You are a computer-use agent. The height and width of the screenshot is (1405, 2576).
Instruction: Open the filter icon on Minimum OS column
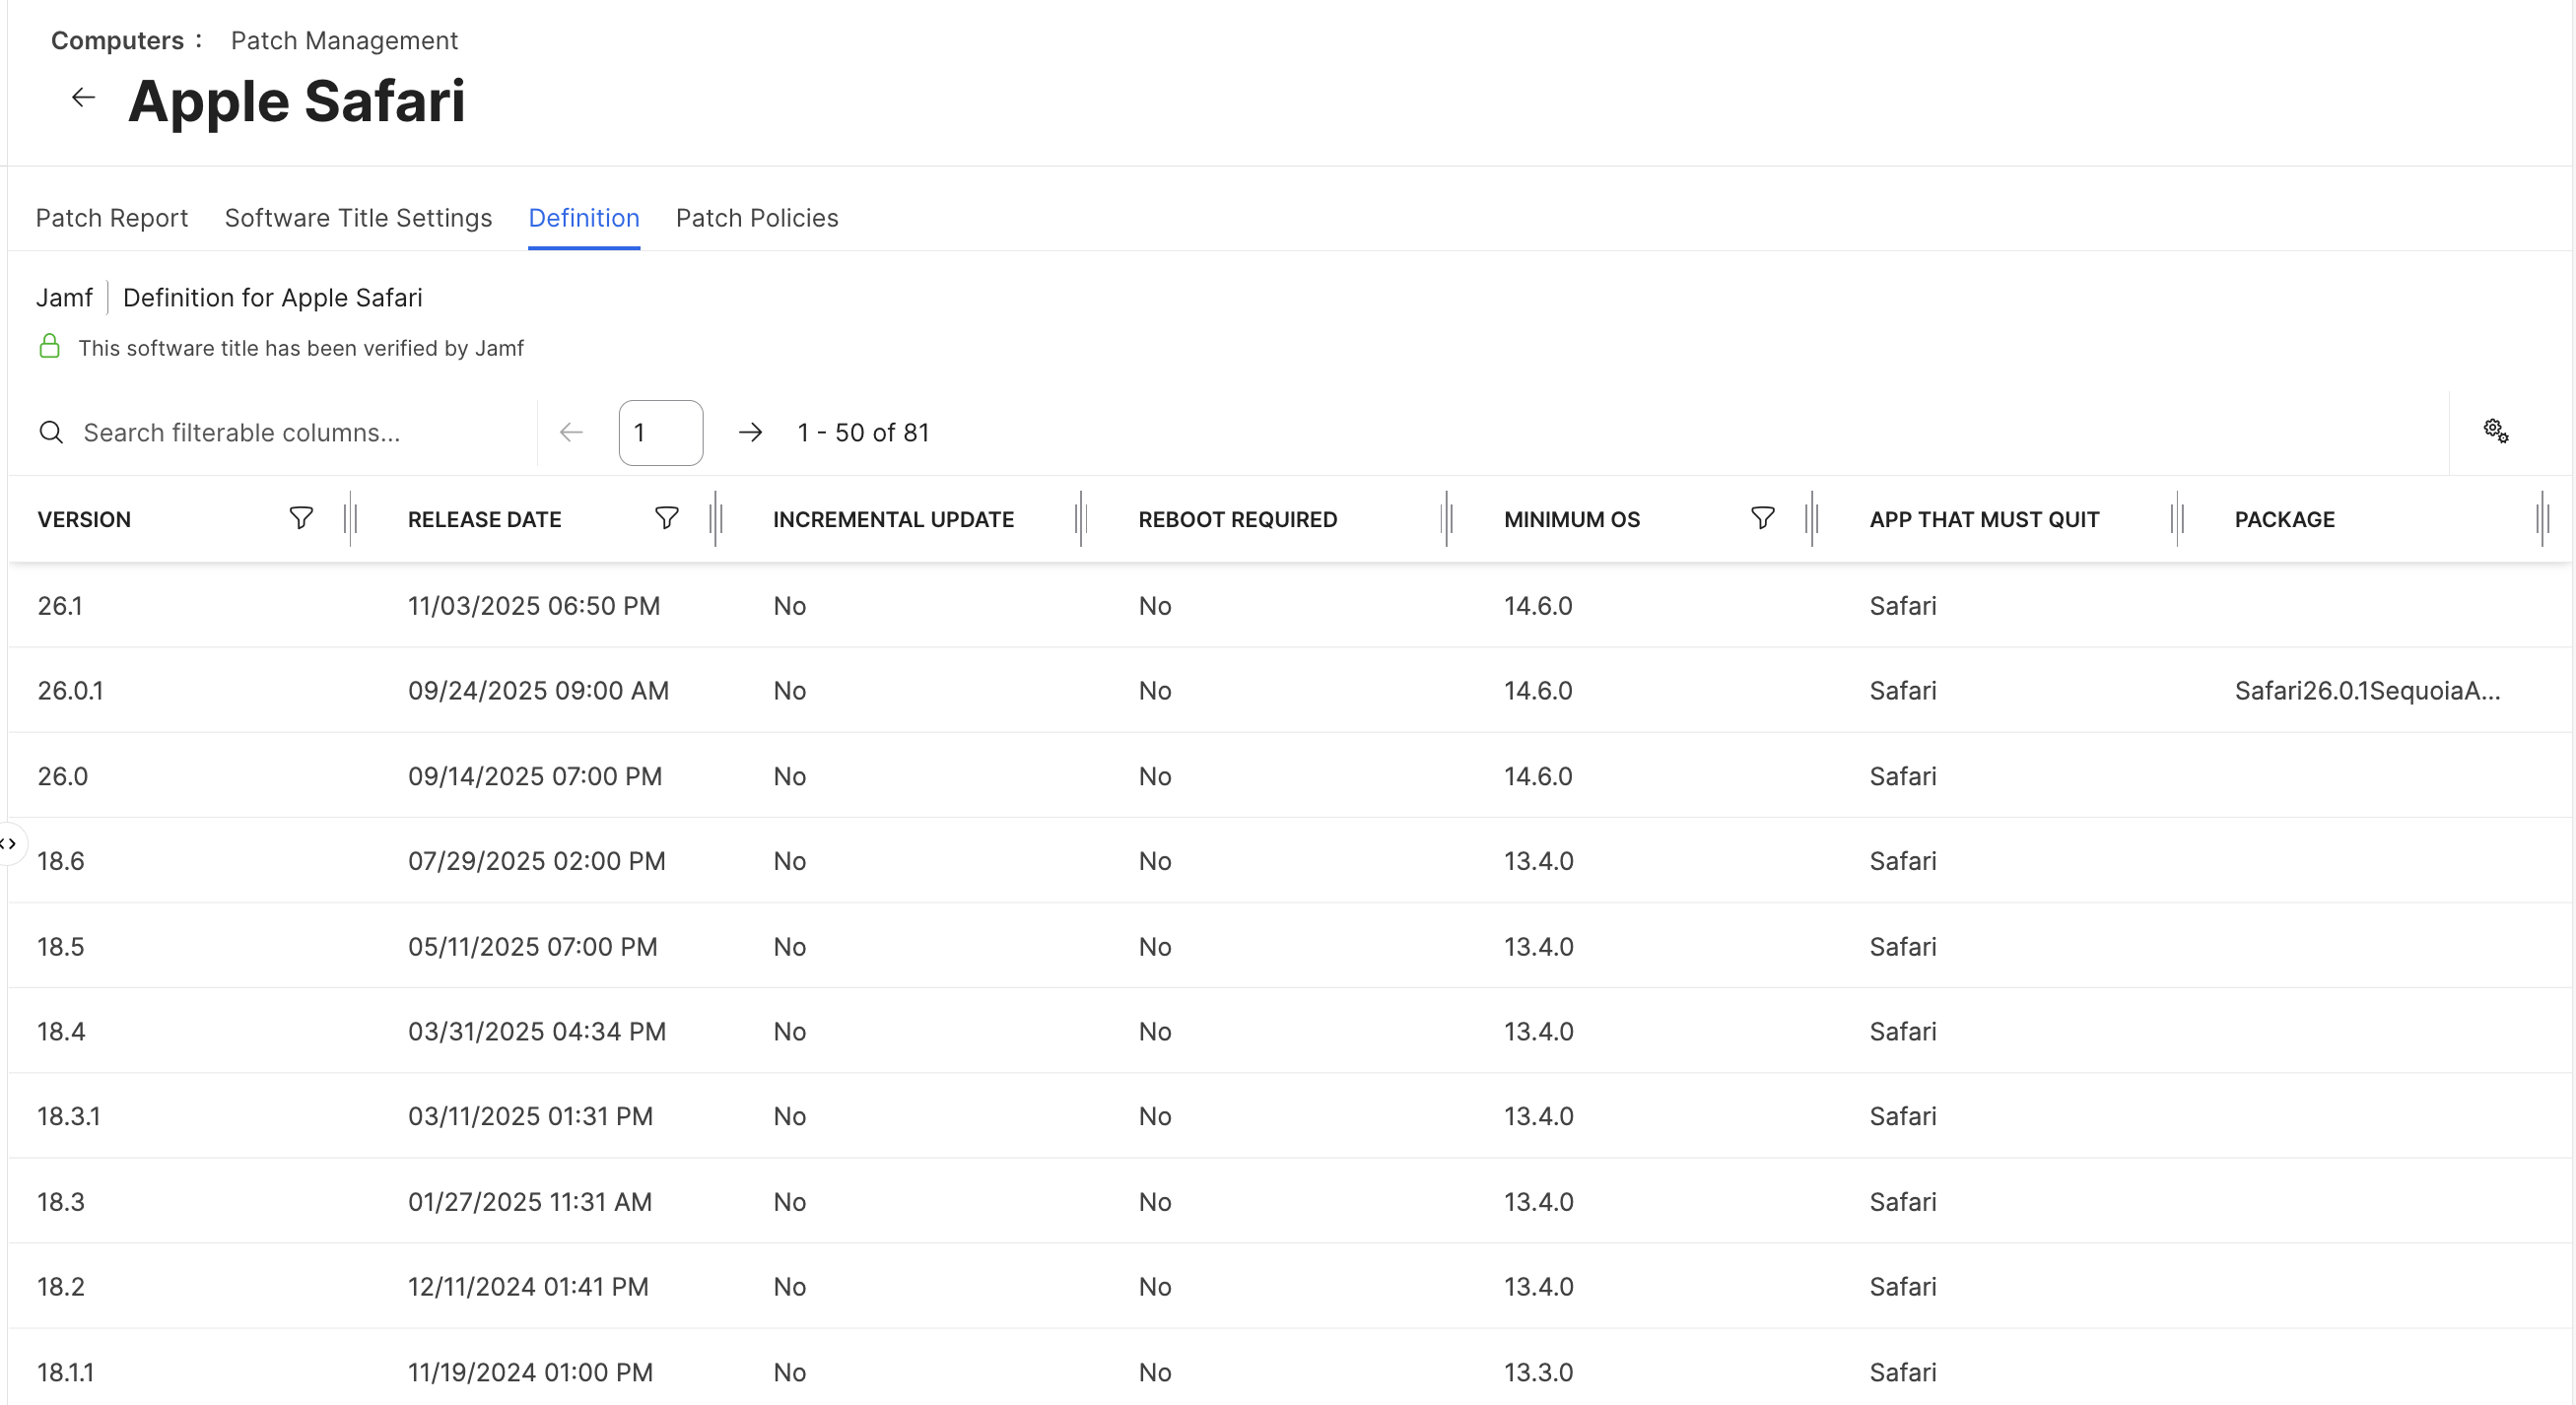pyautogui.click(x=1762, y=518)
